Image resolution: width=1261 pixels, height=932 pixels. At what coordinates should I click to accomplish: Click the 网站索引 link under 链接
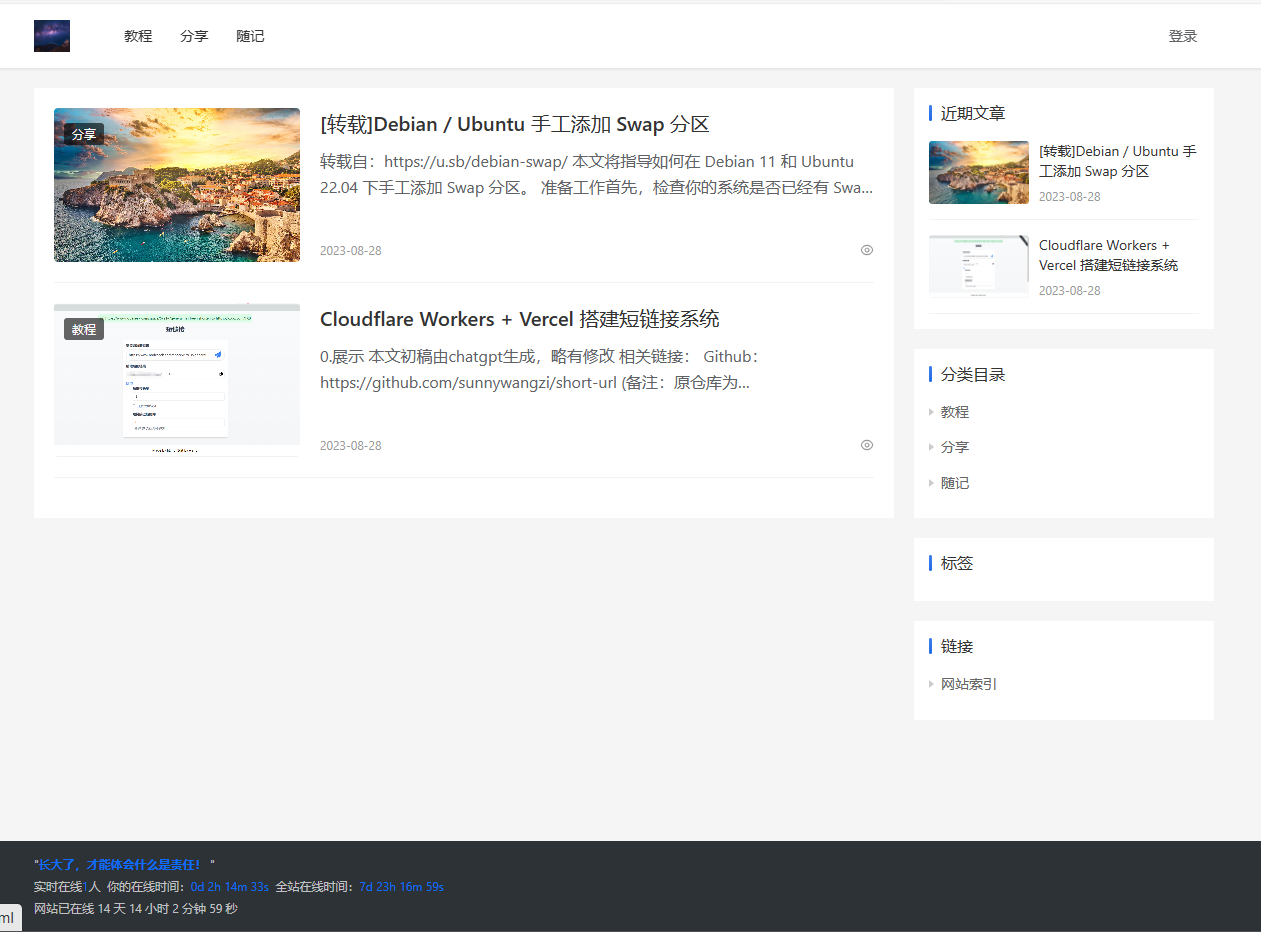click(x=969, y=684)
